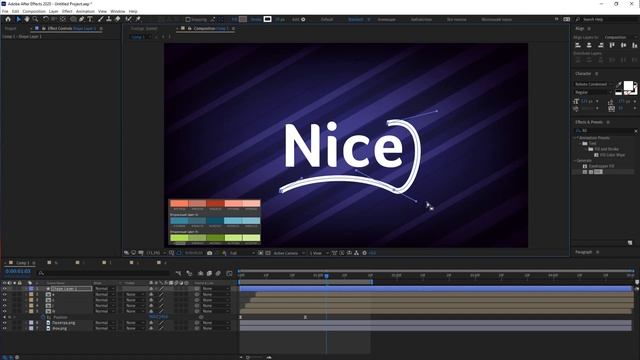
Task: Enable Motion Blur switch icon in timeline
Action: click(218, 273)
